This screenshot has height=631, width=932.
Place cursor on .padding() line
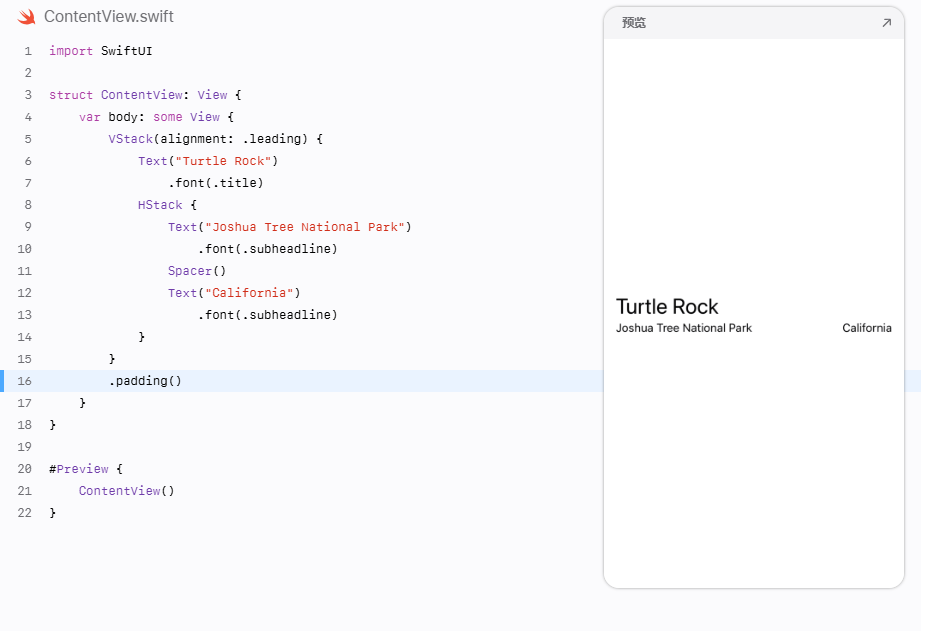coord(145,381)
